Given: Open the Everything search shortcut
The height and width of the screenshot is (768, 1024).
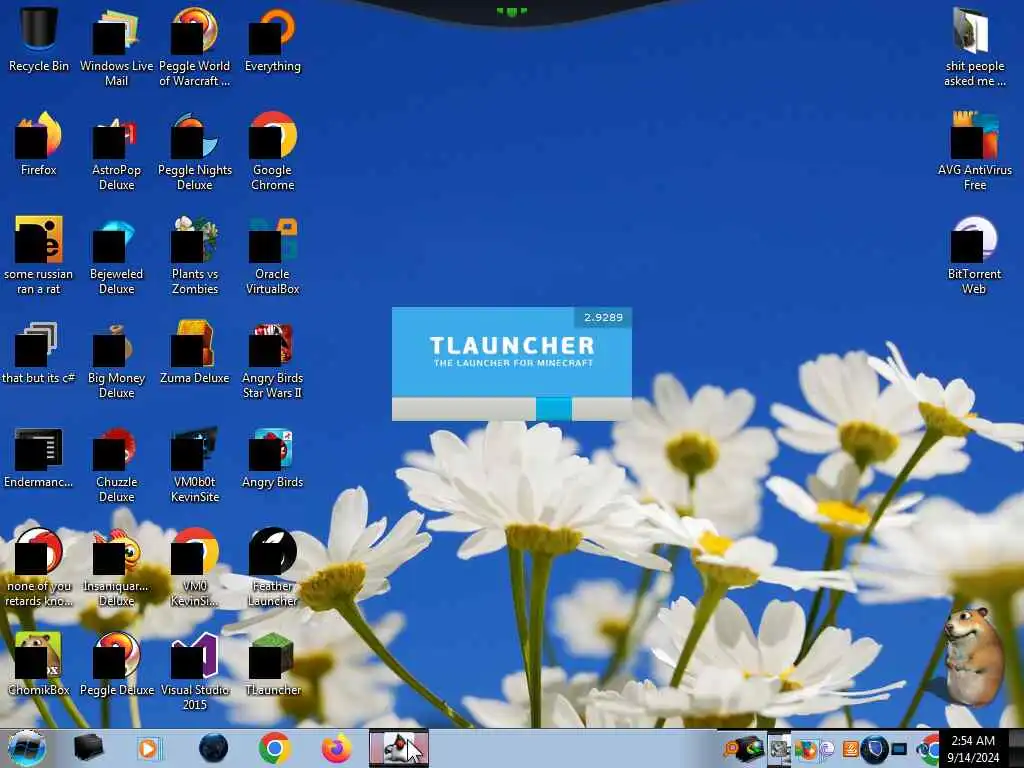Looking at the screenshot, I should tap(272, 40).
